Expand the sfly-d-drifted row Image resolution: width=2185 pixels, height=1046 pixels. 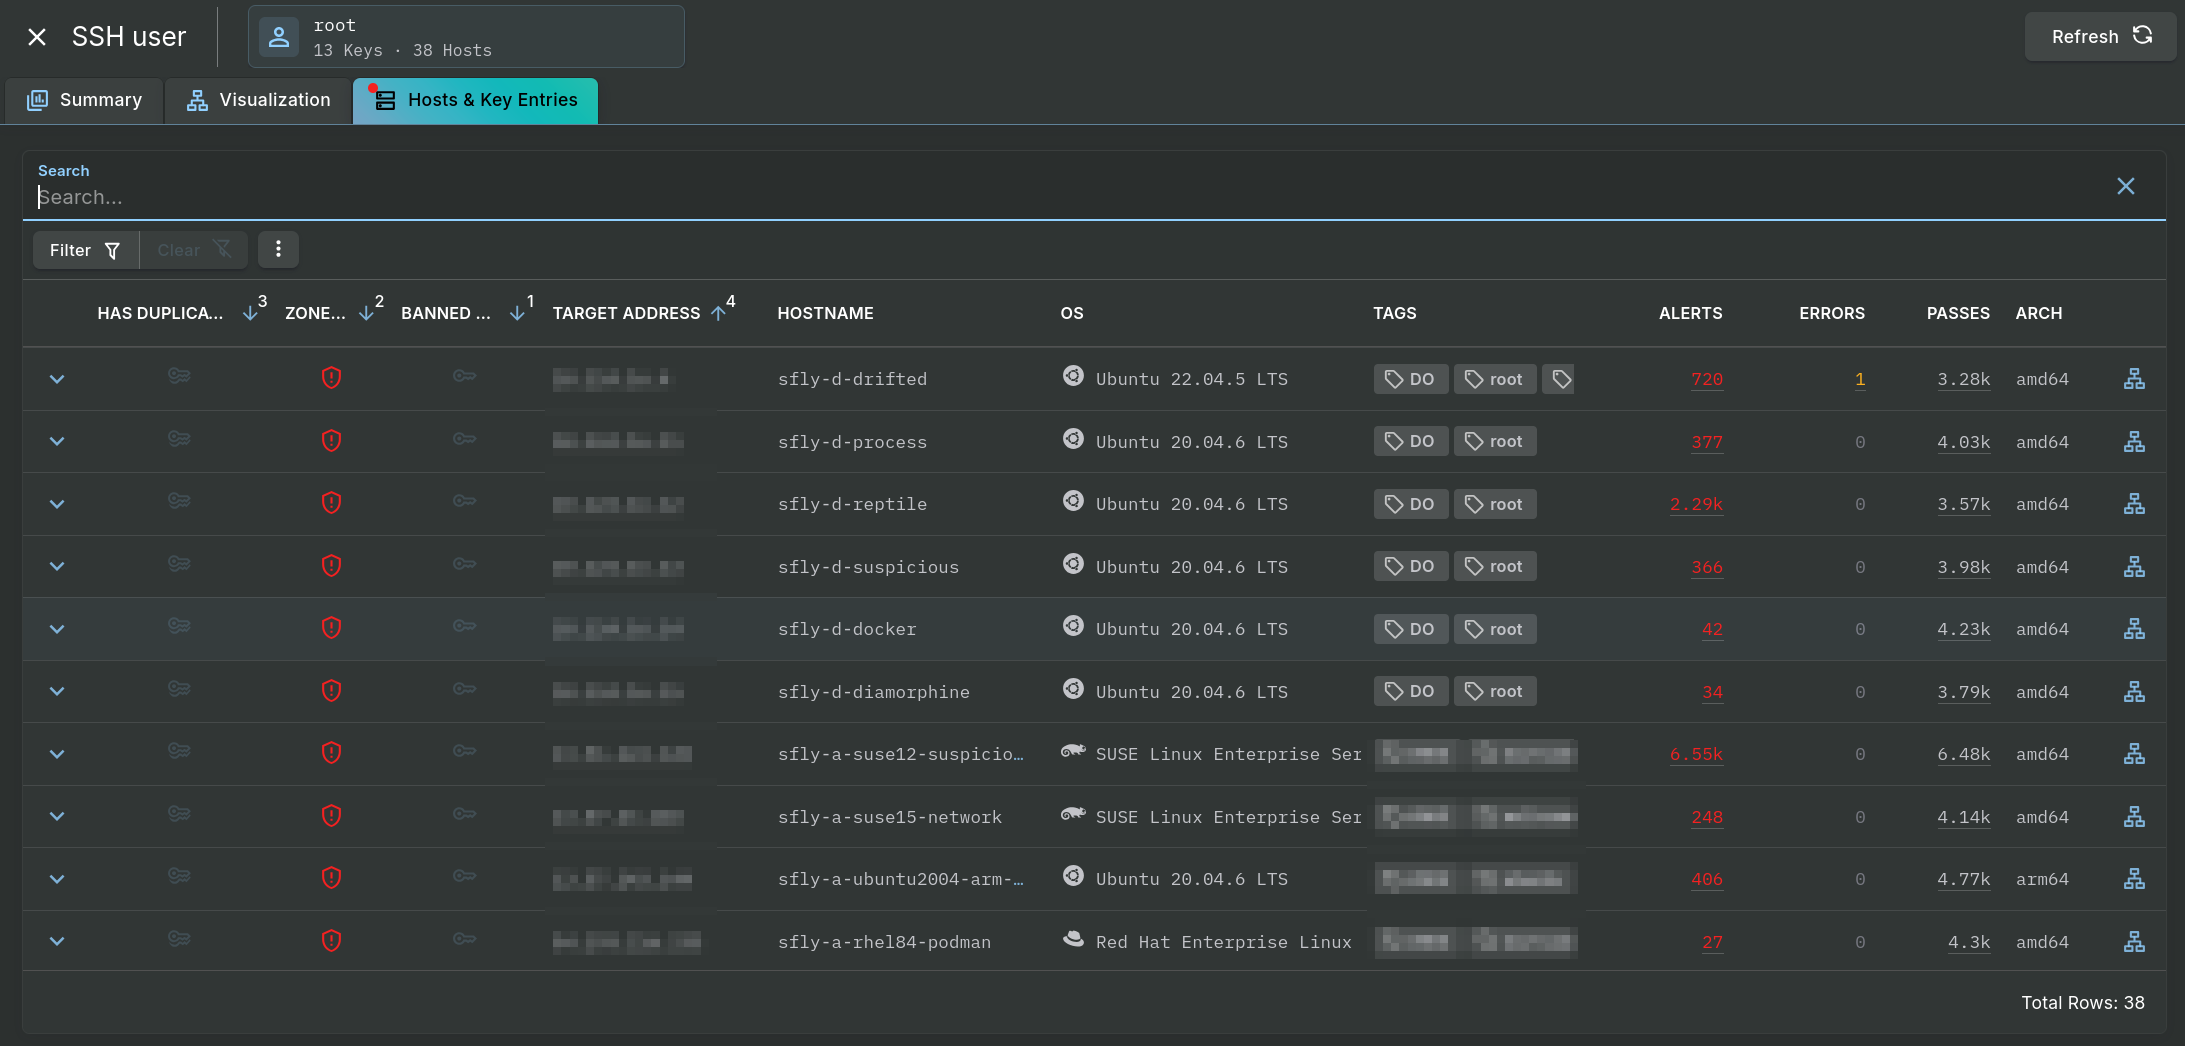click(57, 379)
